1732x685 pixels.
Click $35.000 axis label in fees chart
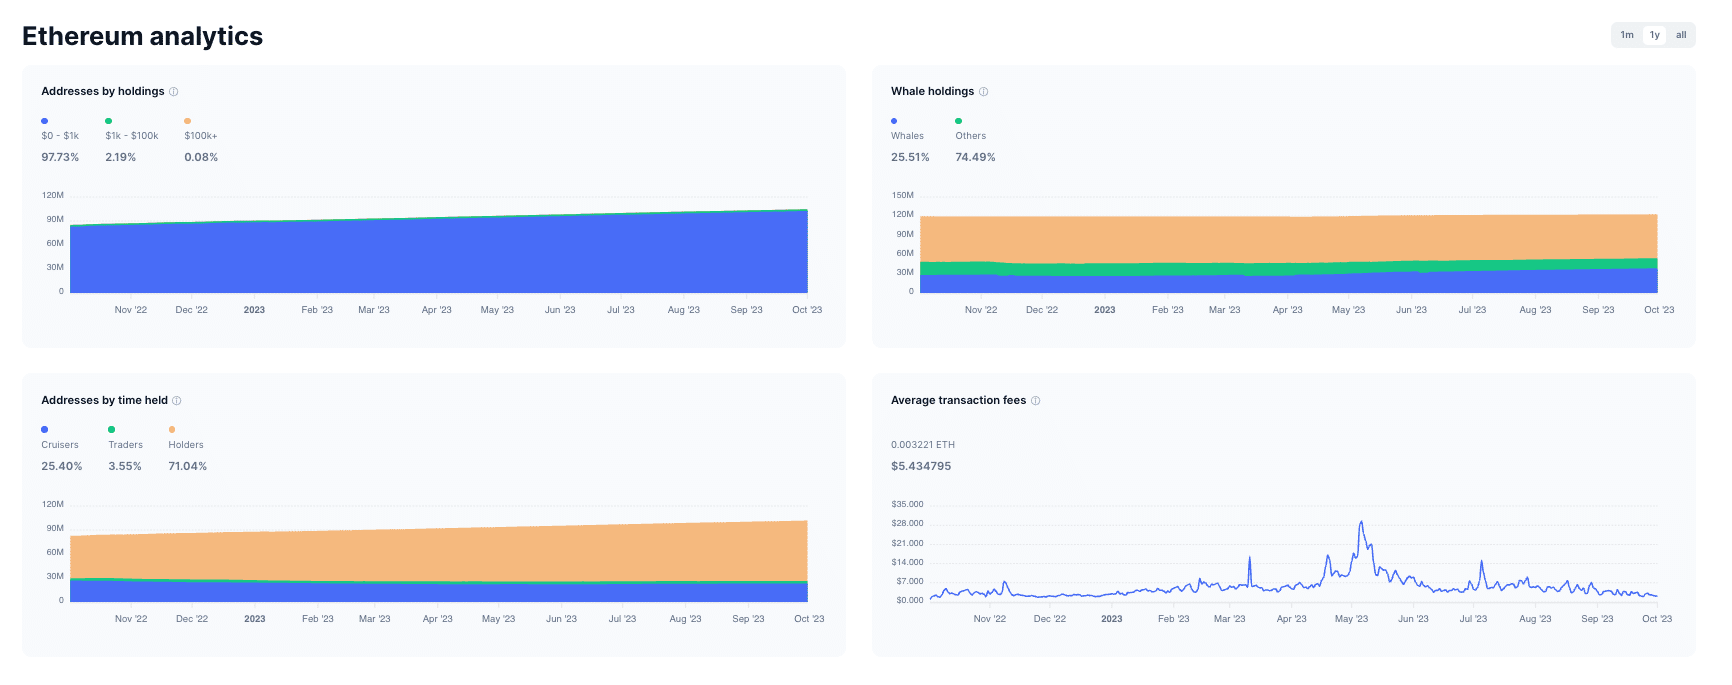point(907,504)
